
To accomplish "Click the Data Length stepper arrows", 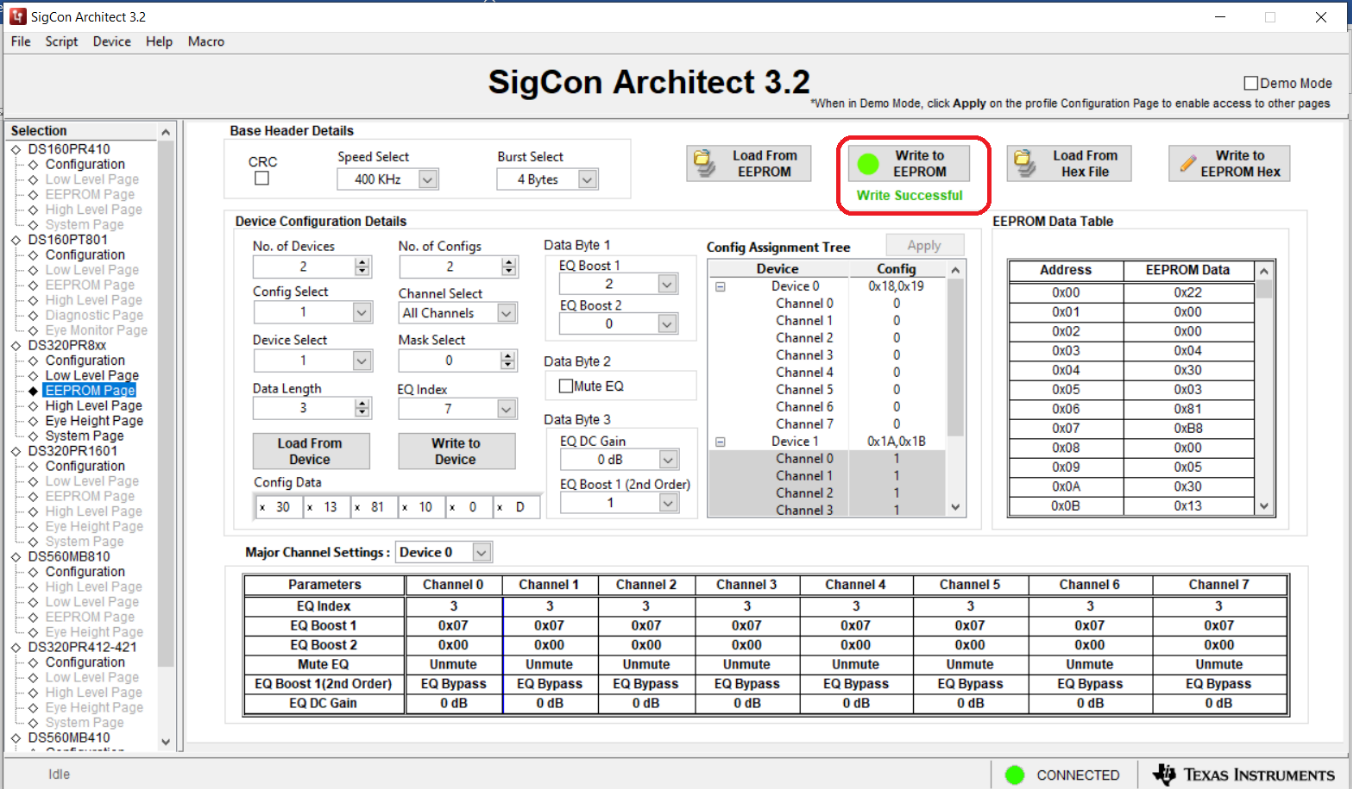I will [362, 408].
